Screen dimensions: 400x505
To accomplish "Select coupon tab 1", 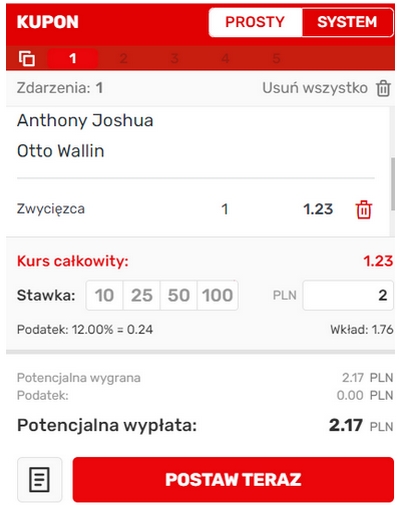I will click(x=73, y=59).
